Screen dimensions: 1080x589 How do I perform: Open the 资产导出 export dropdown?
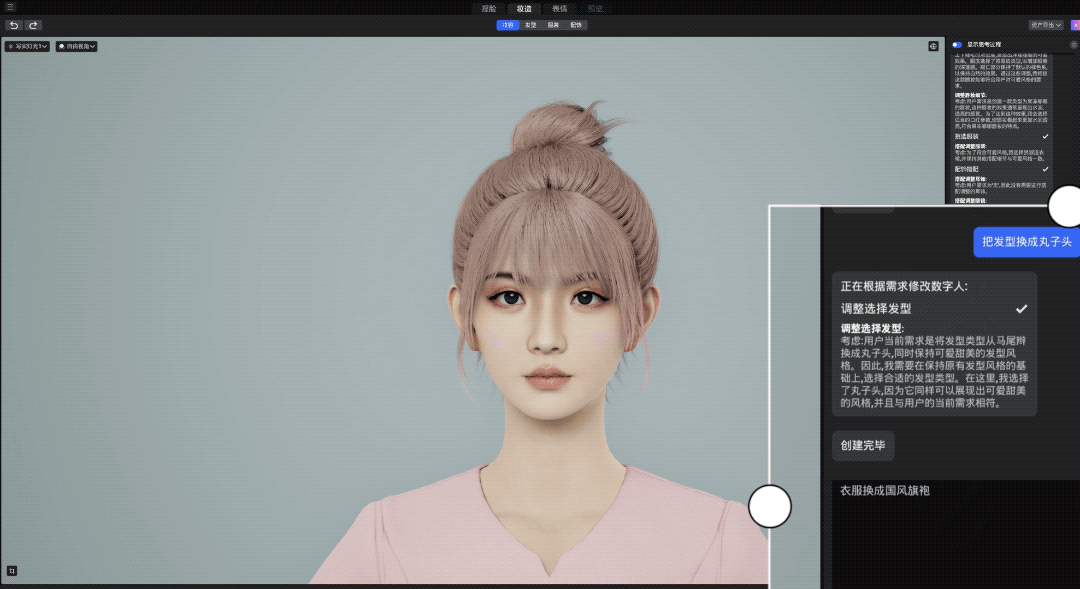coord(1044,24)
